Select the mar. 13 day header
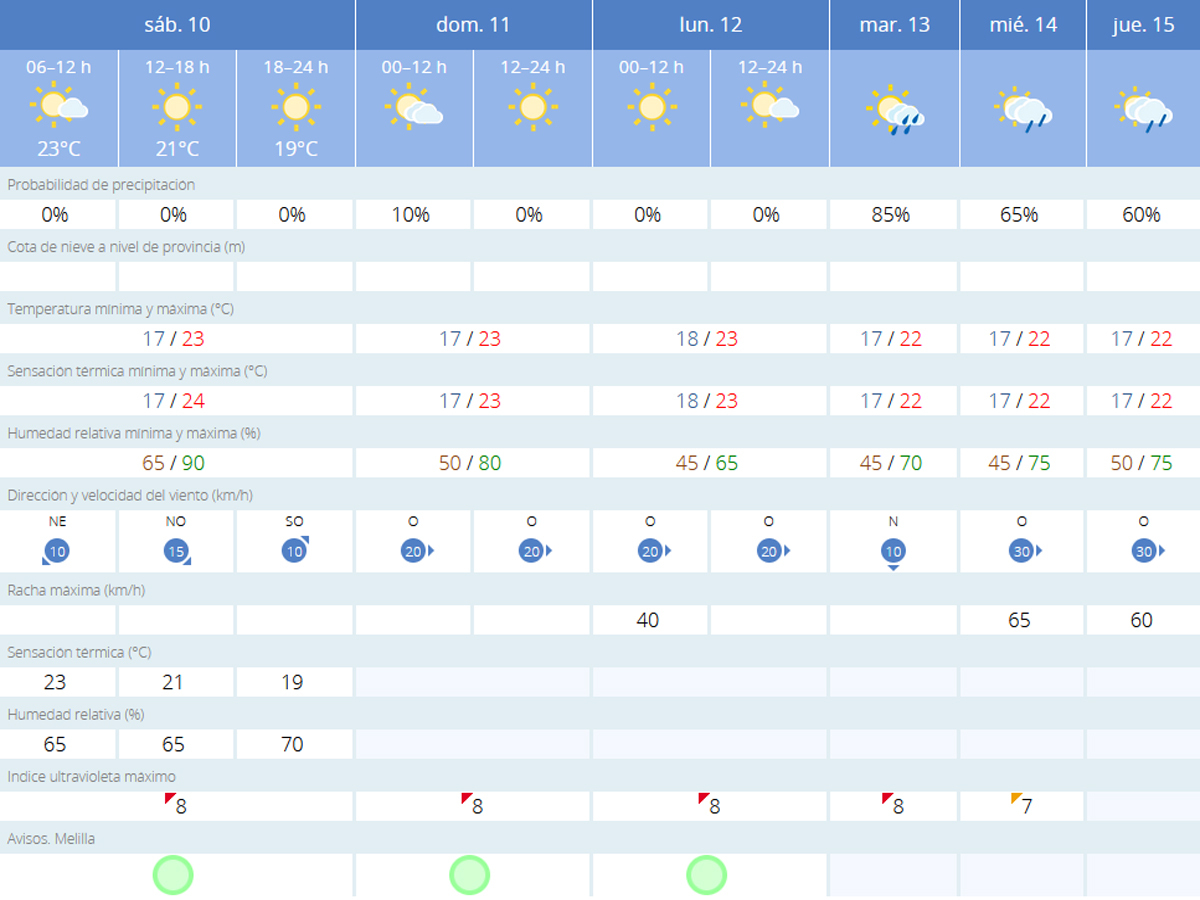This screenshot has width=1200, height=900. 894,24
